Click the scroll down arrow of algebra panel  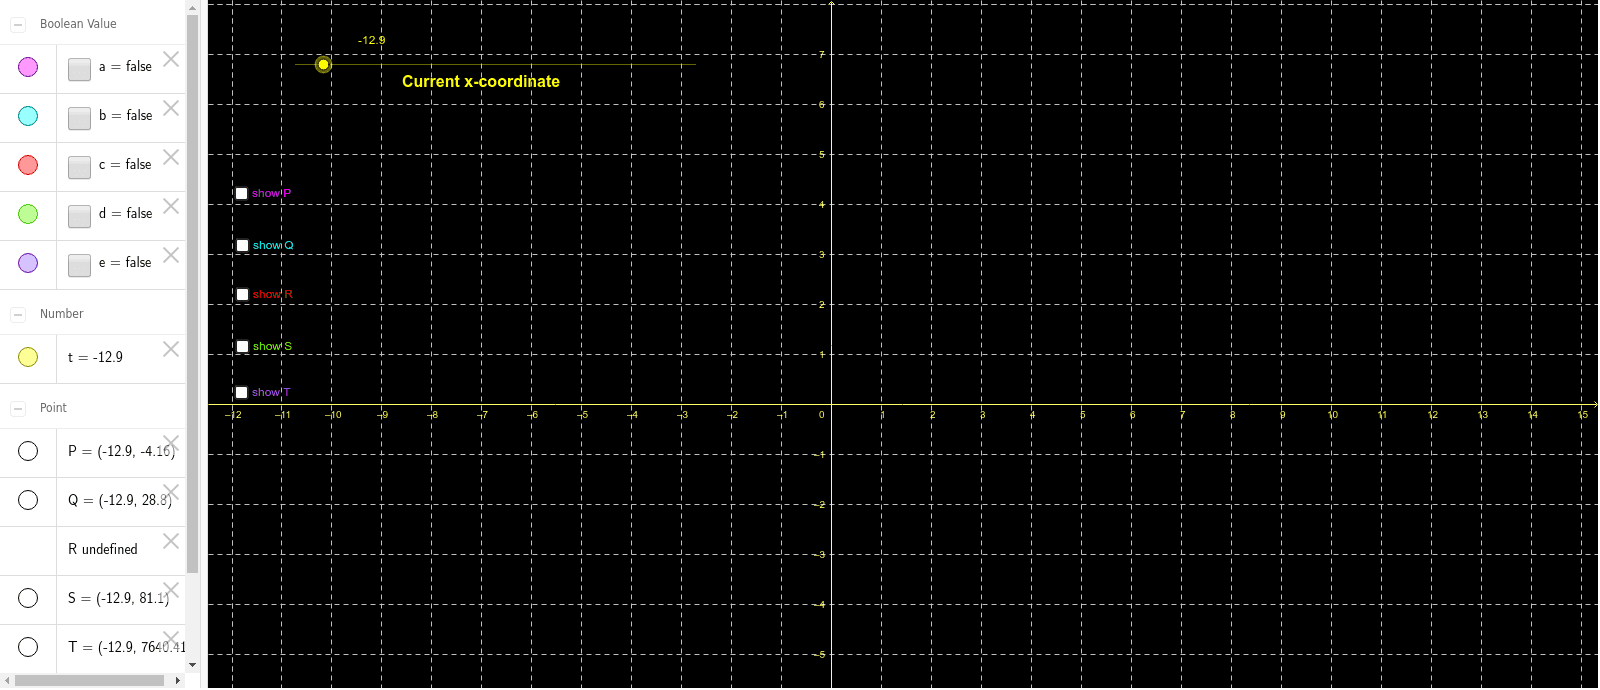pos(193,665)
